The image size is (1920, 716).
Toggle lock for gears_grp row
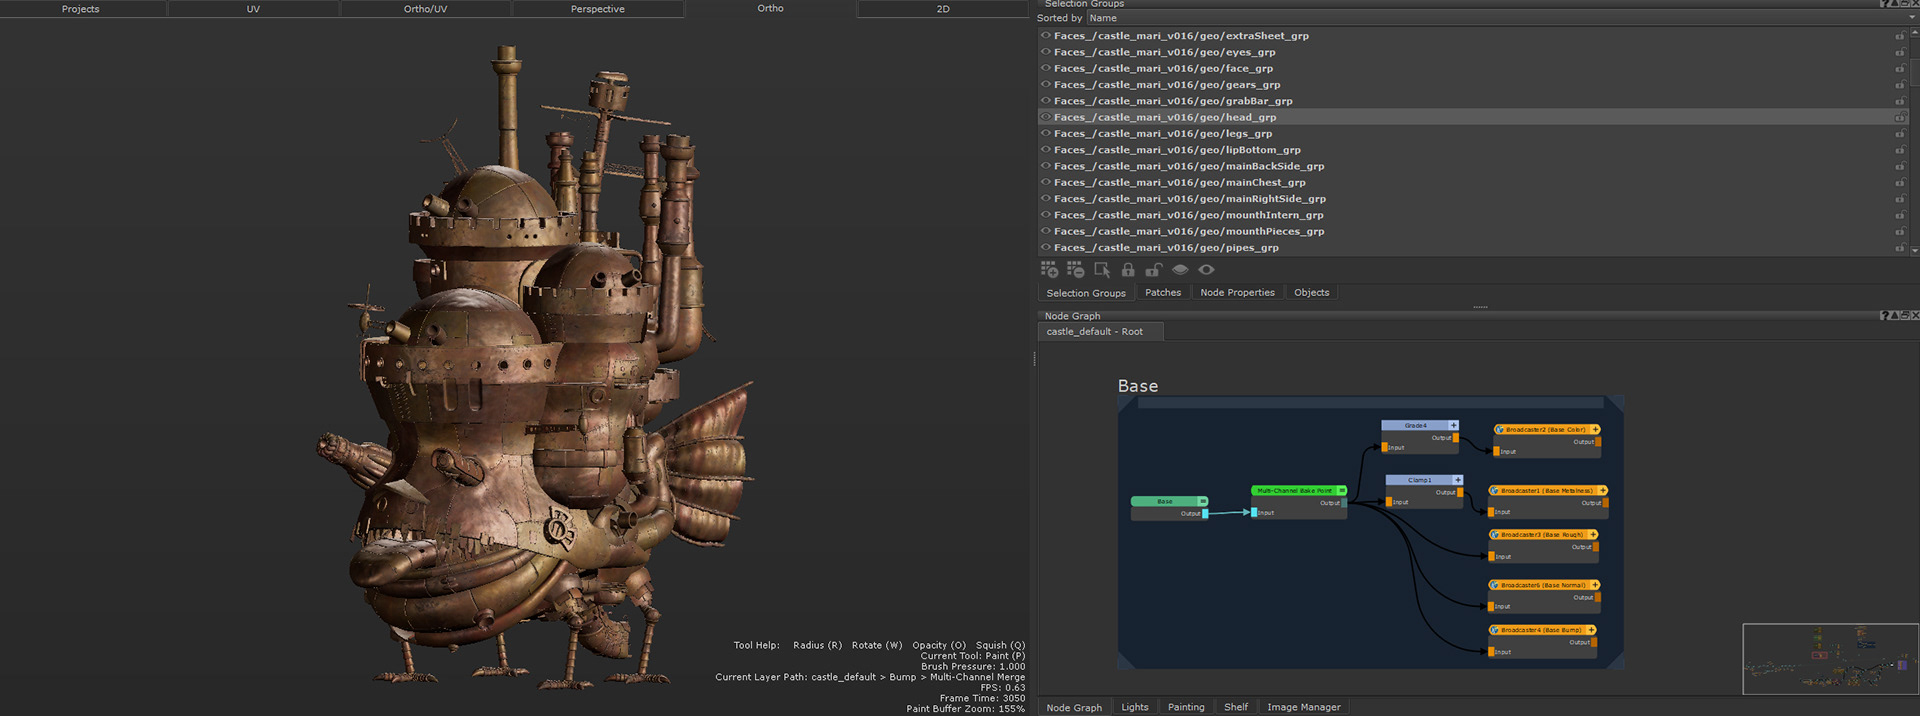[x=1899, y=85]
